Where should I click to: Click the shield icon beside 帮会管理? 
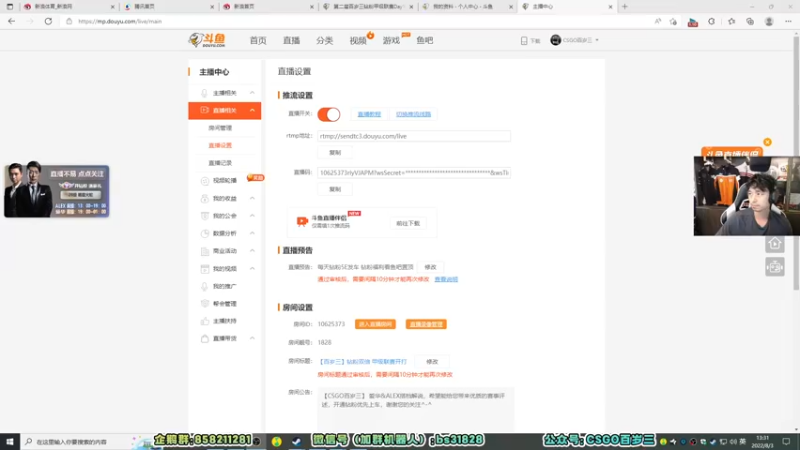[205, 304]
